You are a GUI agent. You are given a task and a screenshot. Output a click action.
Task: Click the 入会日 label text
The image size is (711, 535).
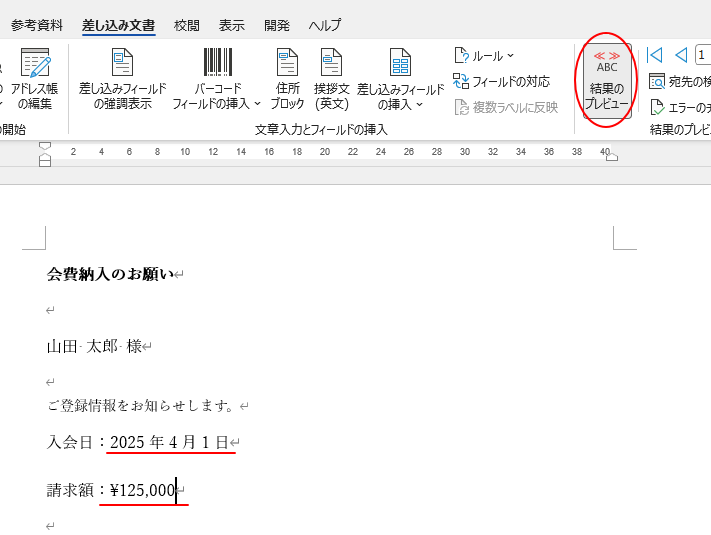[x=70, y=442]
